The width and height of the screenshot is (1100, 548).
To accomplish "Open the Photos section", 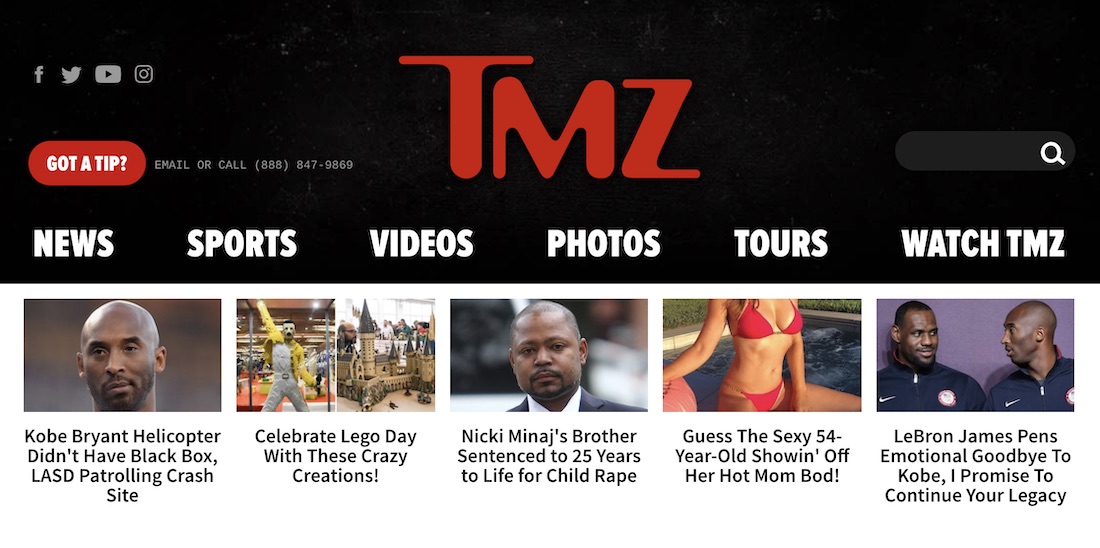I will click(603, 243).
